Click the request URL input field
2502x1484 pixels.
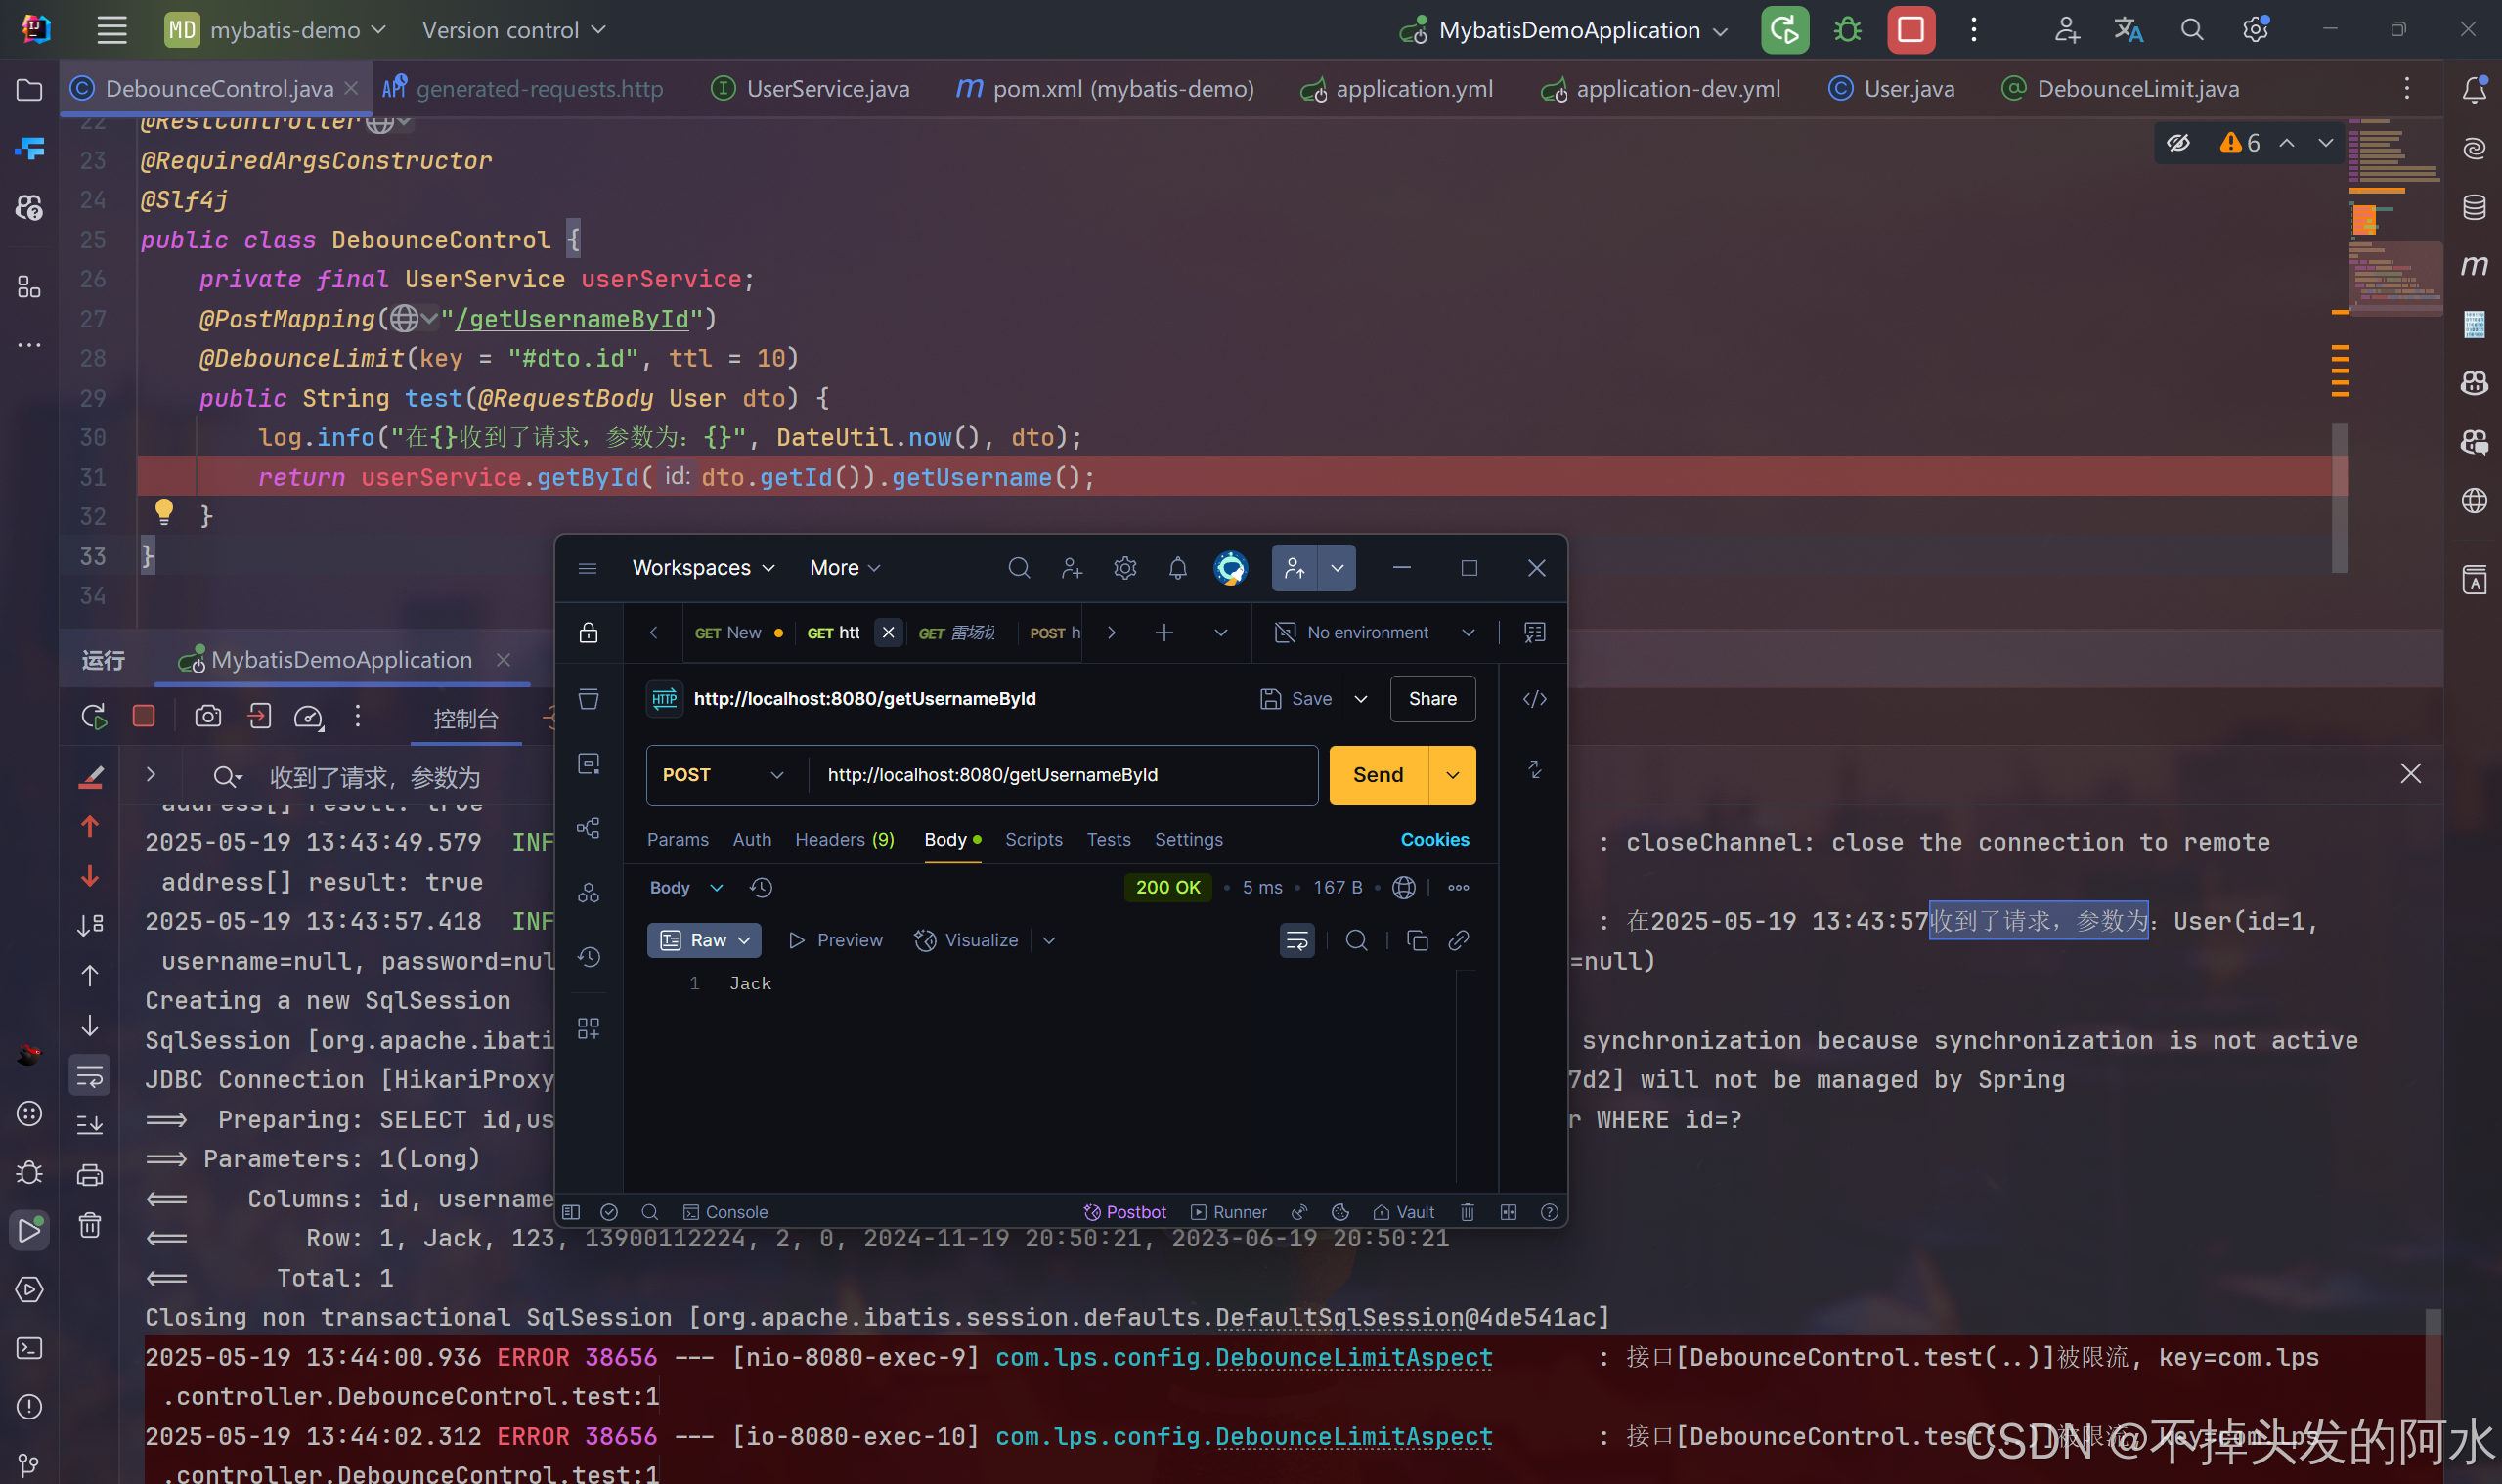point(1060,775)
